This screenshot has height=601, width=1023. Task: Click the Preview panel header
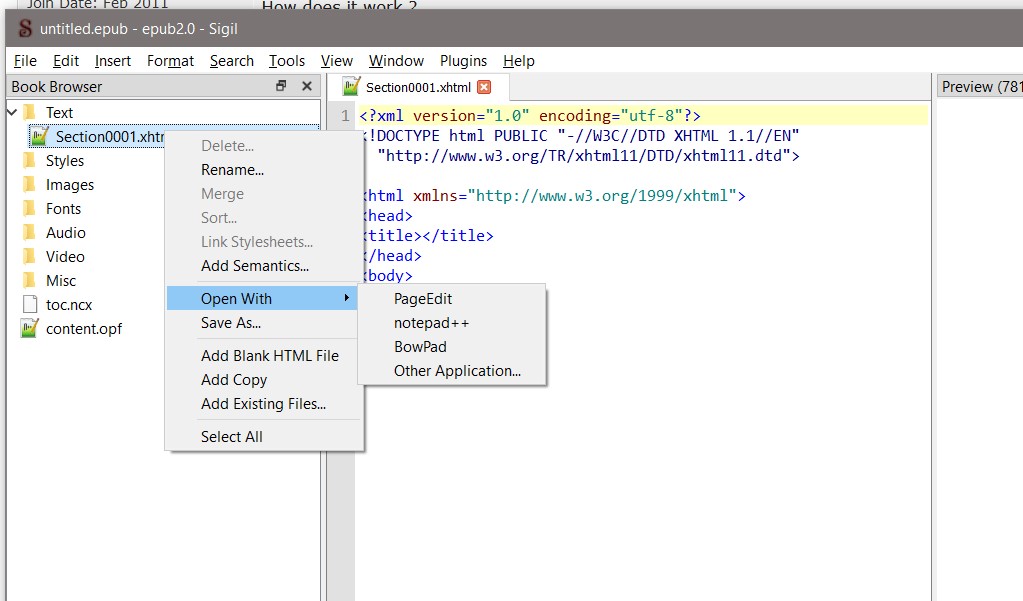point(980,86)
